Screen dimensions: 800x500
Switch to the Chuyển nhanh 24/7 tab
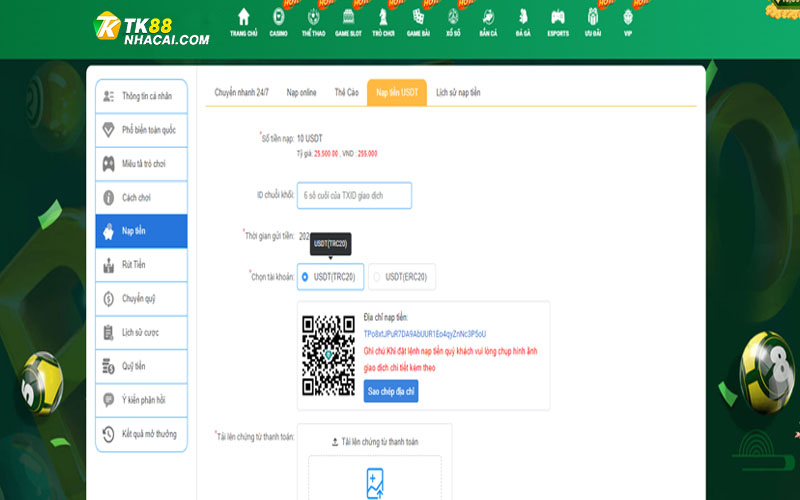click(x=241, y=92)
